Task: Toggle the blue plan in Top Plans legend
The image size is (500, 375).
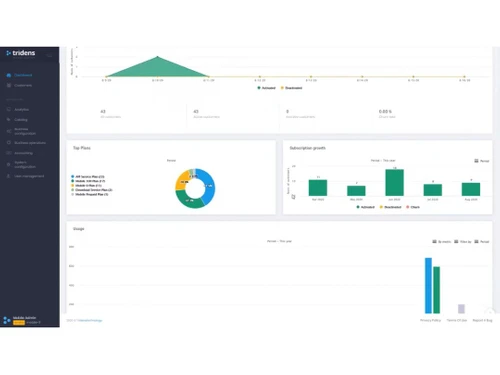Action: pos(88,177)
